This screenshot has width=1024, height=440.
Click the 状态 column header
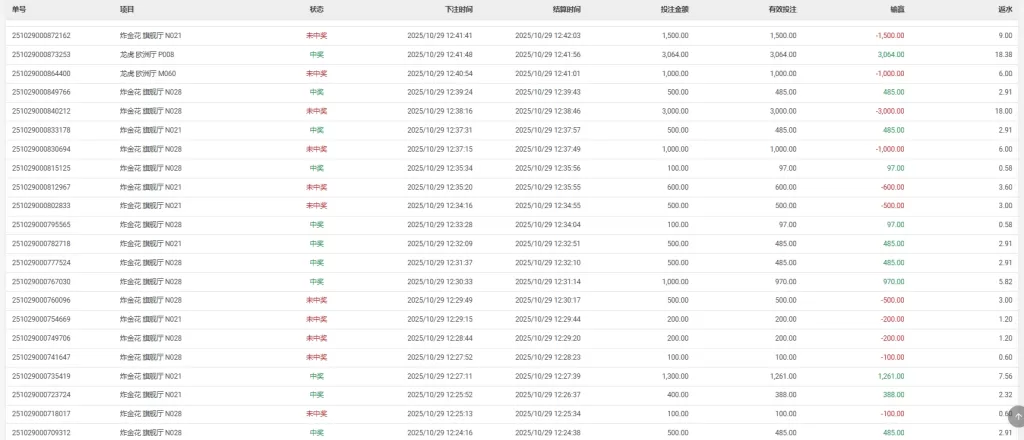[x=316, y=8]
